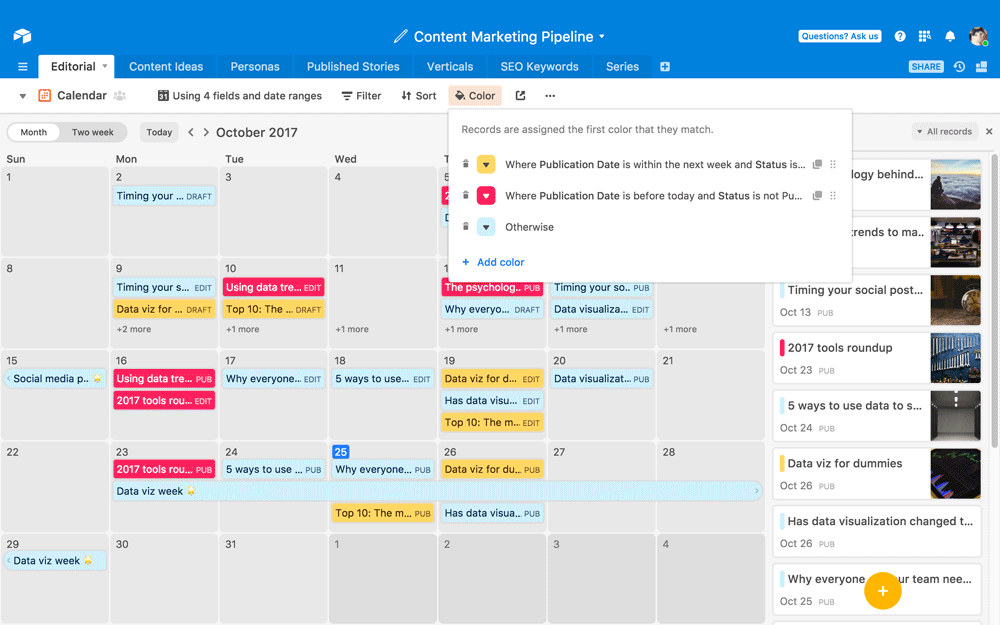
Task: Open the Sort menu
Action: 418,96
